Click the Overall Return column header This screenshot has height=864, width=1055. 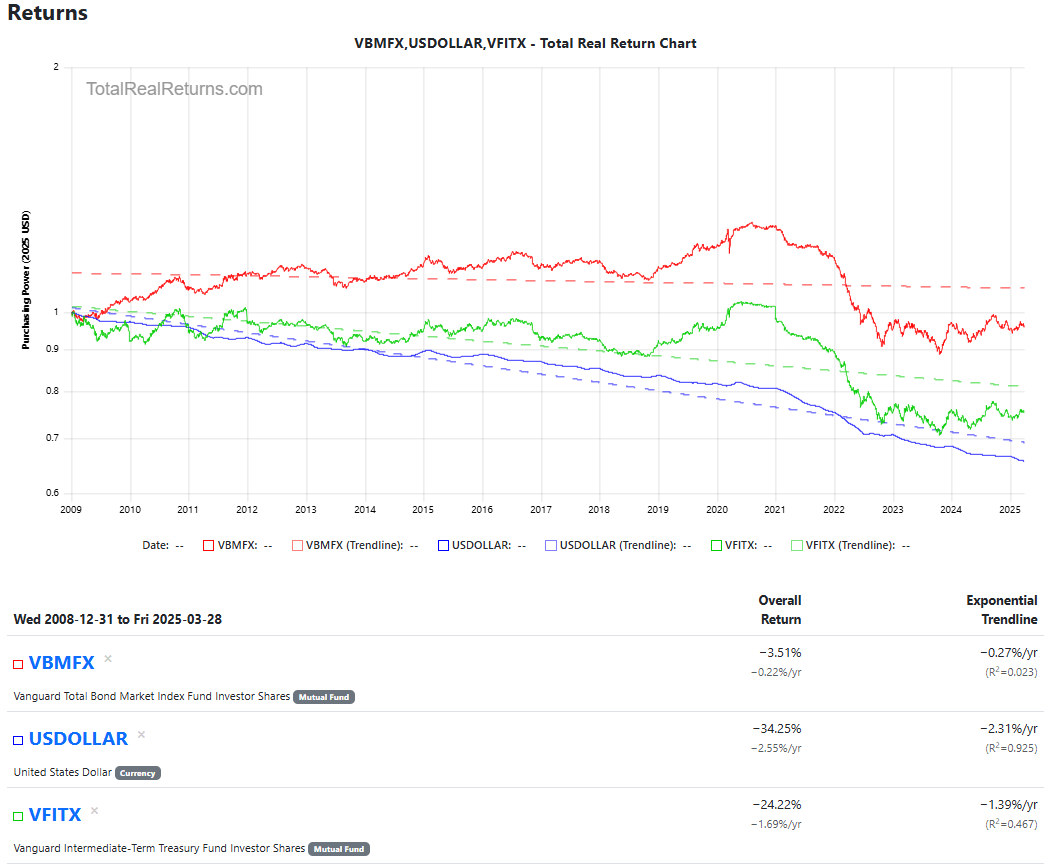(780, 610)
